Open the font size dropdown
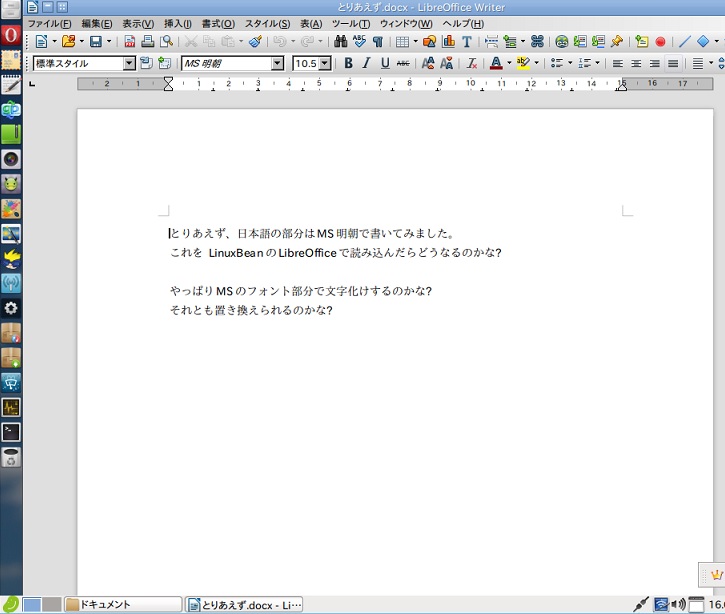The height and width of the screenshot is (614, 725). tap(325, 63)
